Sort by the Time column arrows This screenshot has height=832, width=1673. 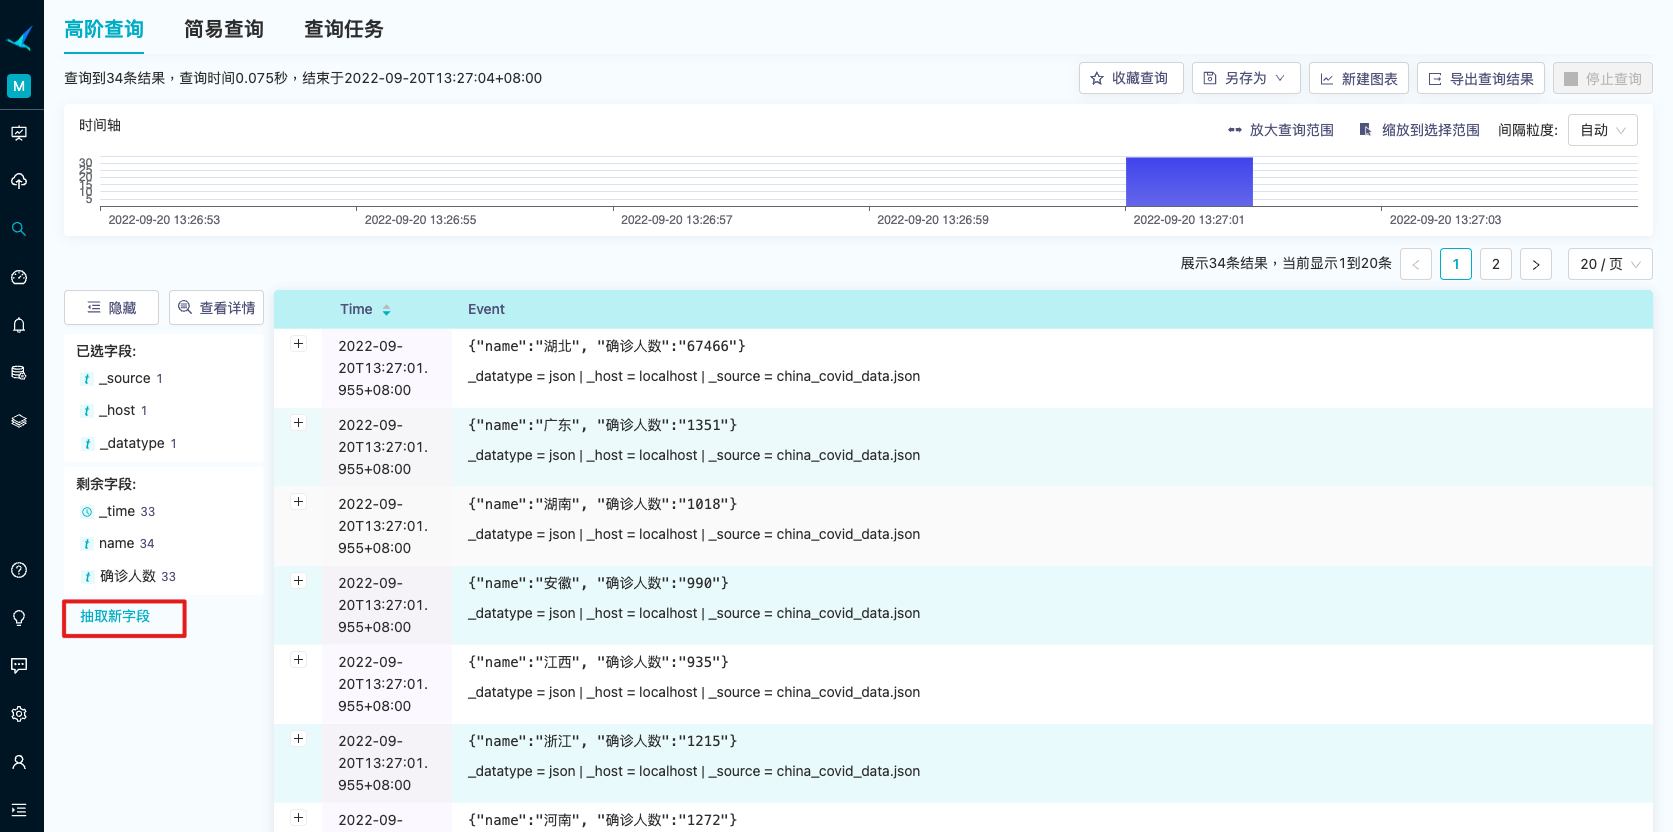pyautogui.click(x=386, y=310)
